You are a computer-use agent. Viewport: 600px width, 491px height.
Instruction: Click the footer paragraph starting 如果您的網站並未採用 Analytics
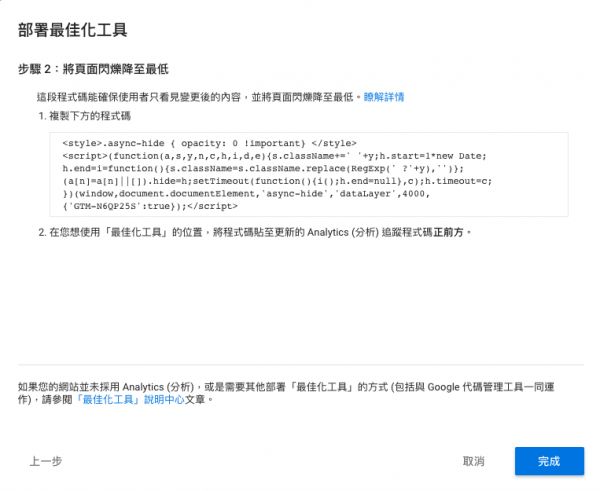(x=286, y=393)
